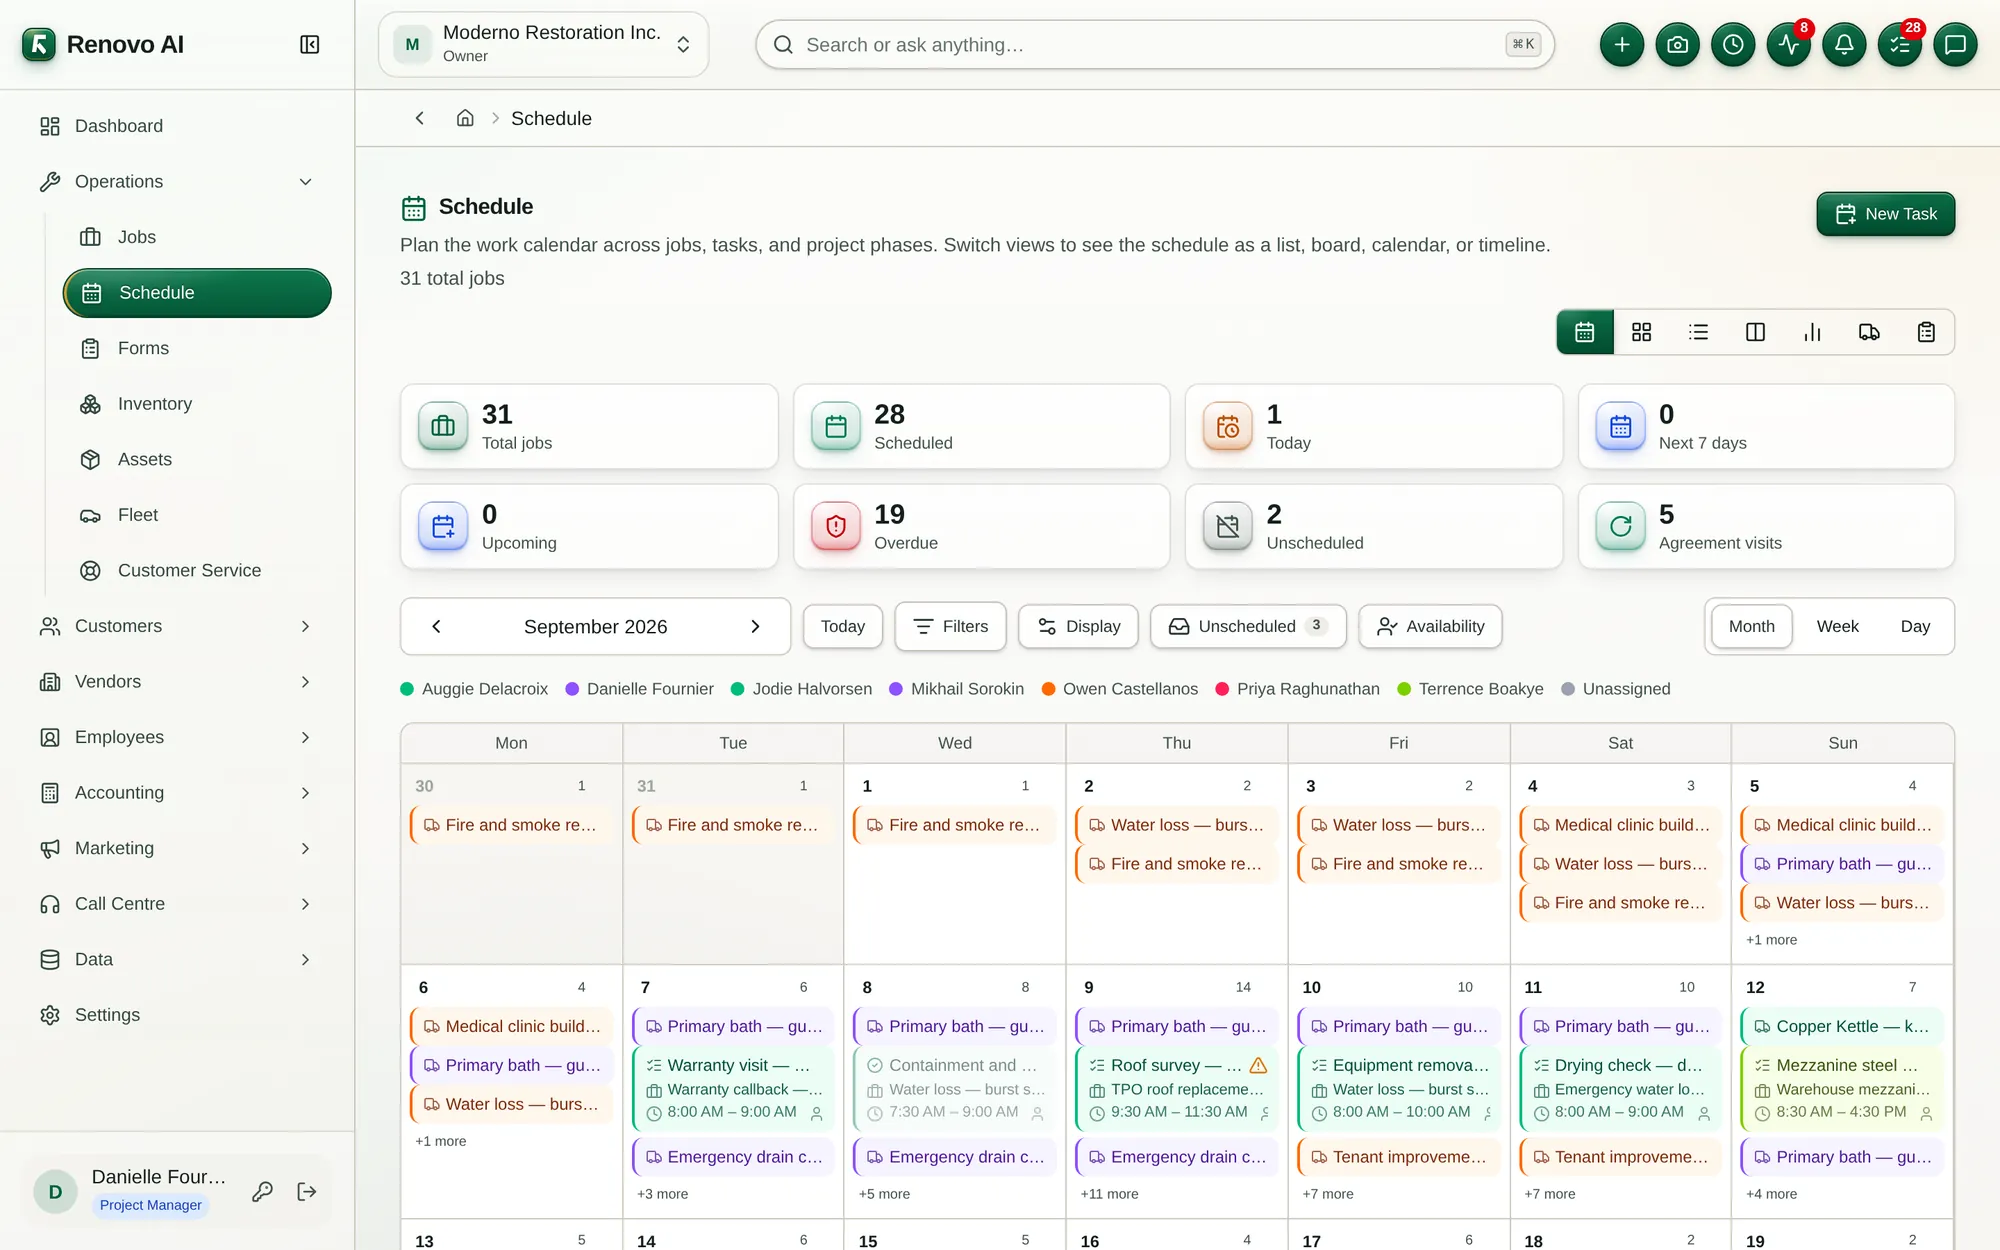Click the log out icon in the sidebar footer
Image resolution: width=2000 pixels, height=1250 pixels.
307,1191
